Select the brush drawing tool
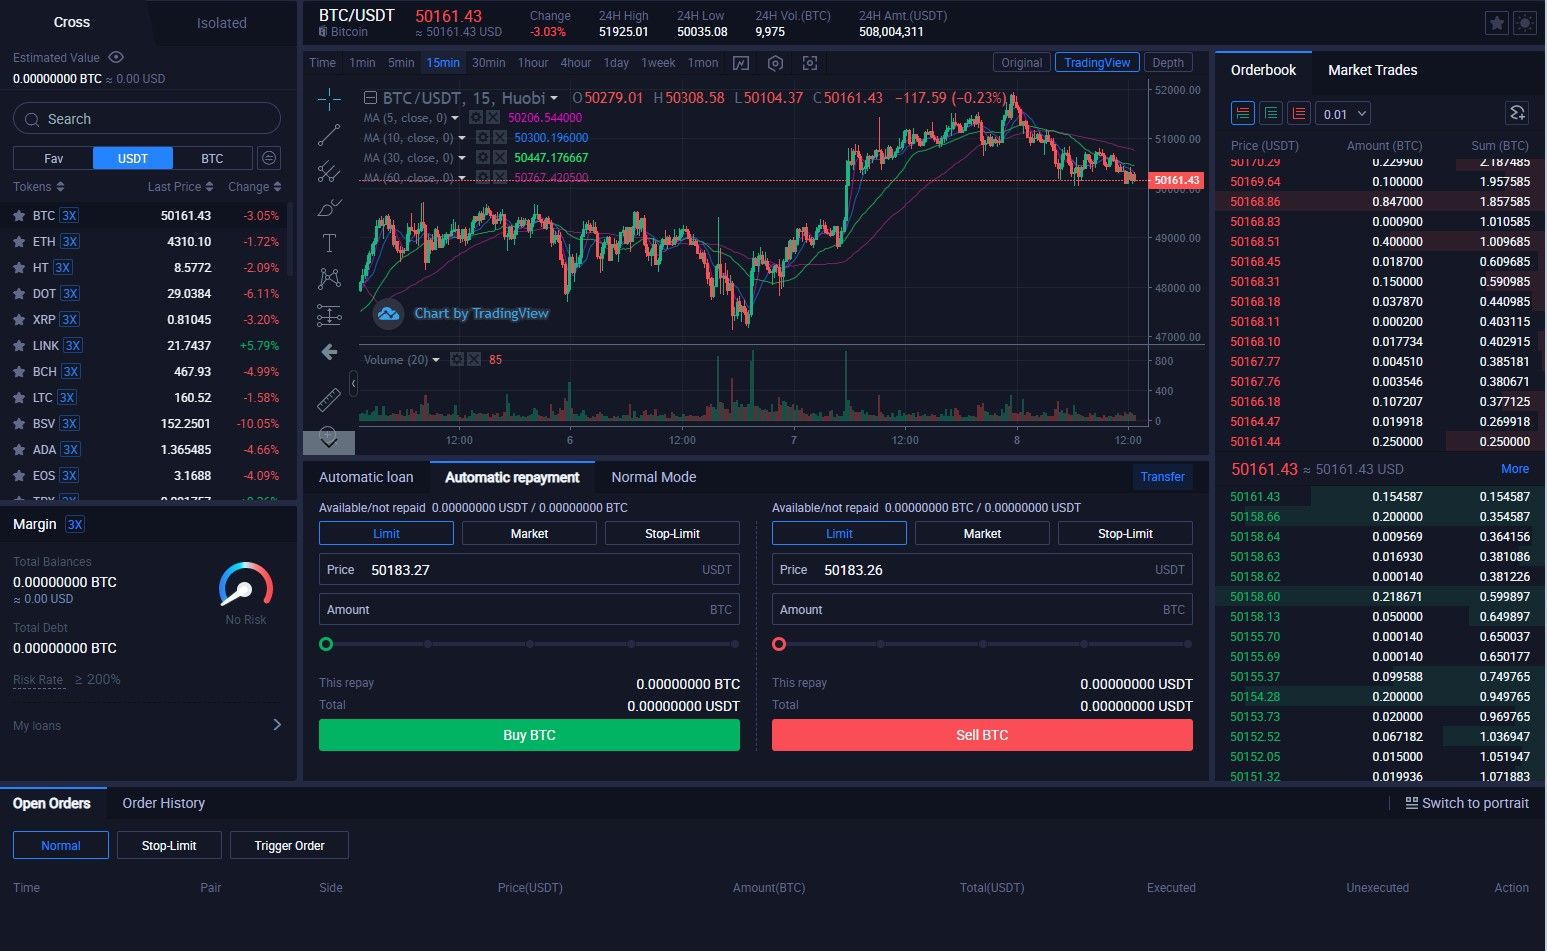 click(x=329, y=207)
